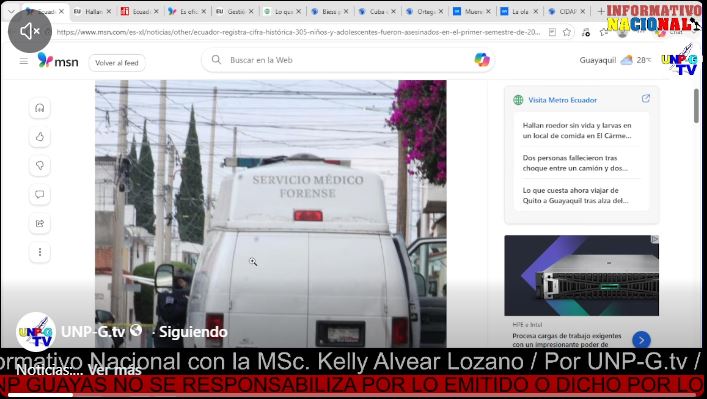Click the video progress bar at bottom
The height and width of the screenshot is (399, 707).
pyautogui.click(x=354, y=395)
